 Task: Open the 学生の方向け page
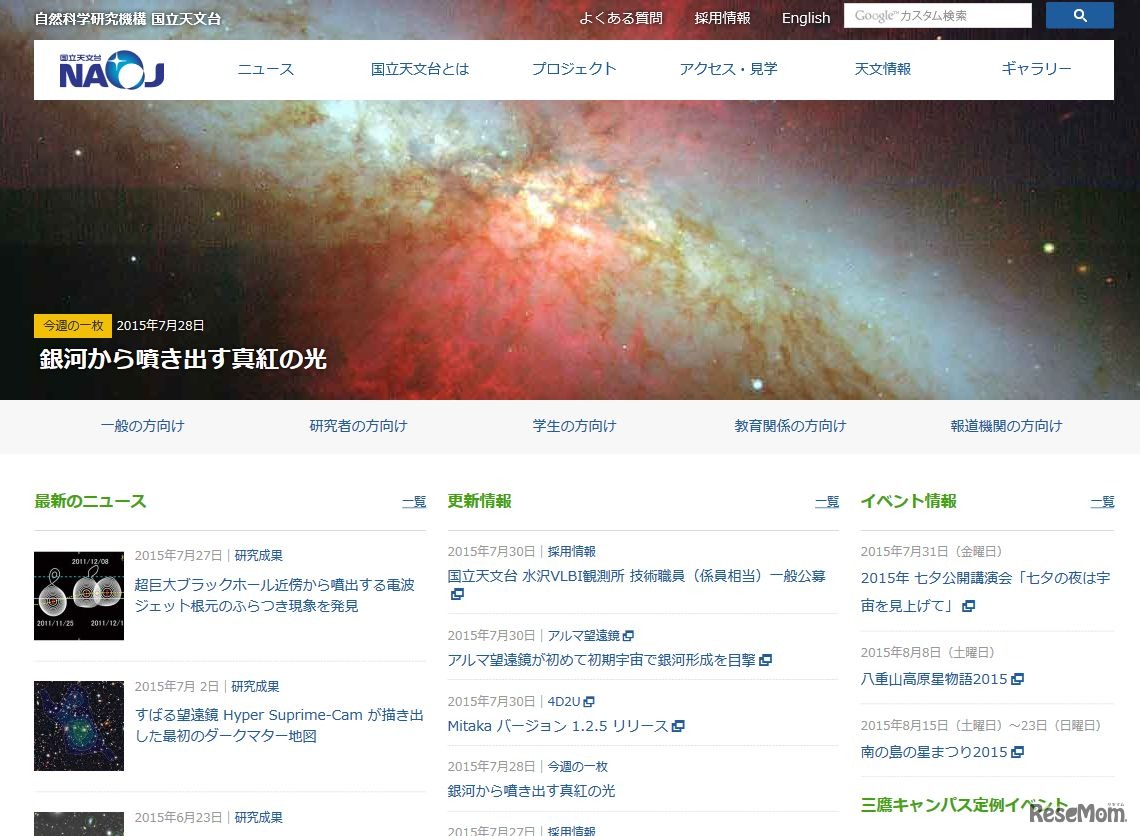click(x=574, y=425)
